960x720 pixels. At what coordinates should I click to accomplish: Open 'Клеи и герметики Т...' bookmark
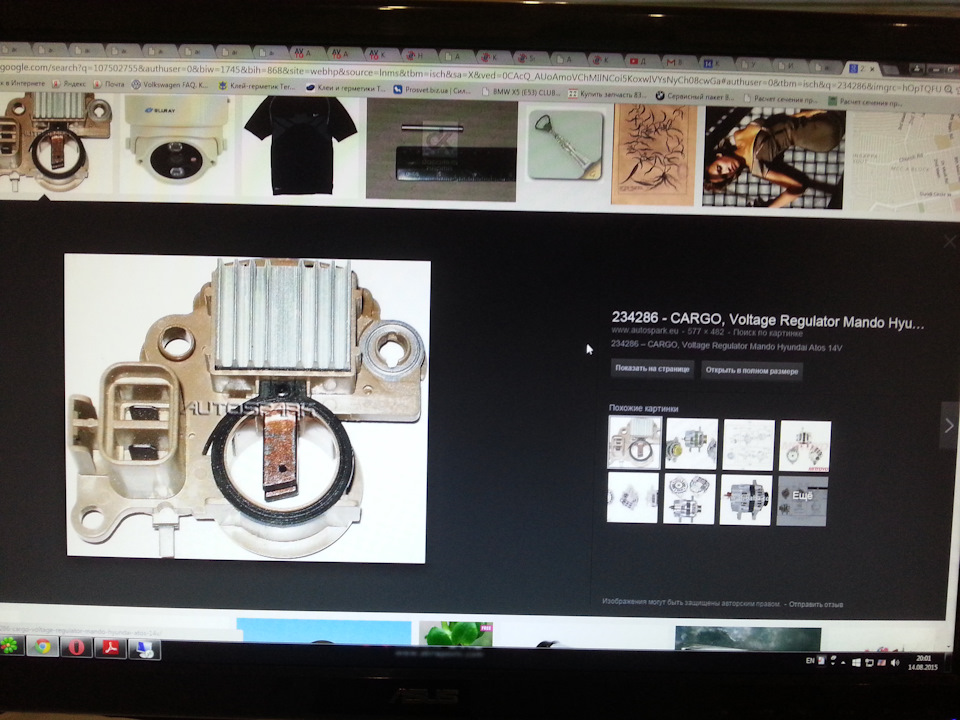[346, 88]
